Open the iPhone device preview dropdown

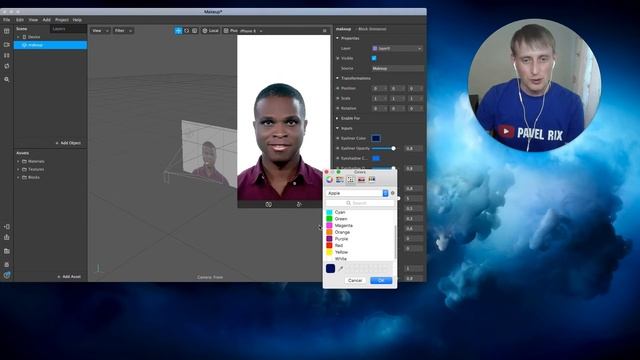point(251,31)
